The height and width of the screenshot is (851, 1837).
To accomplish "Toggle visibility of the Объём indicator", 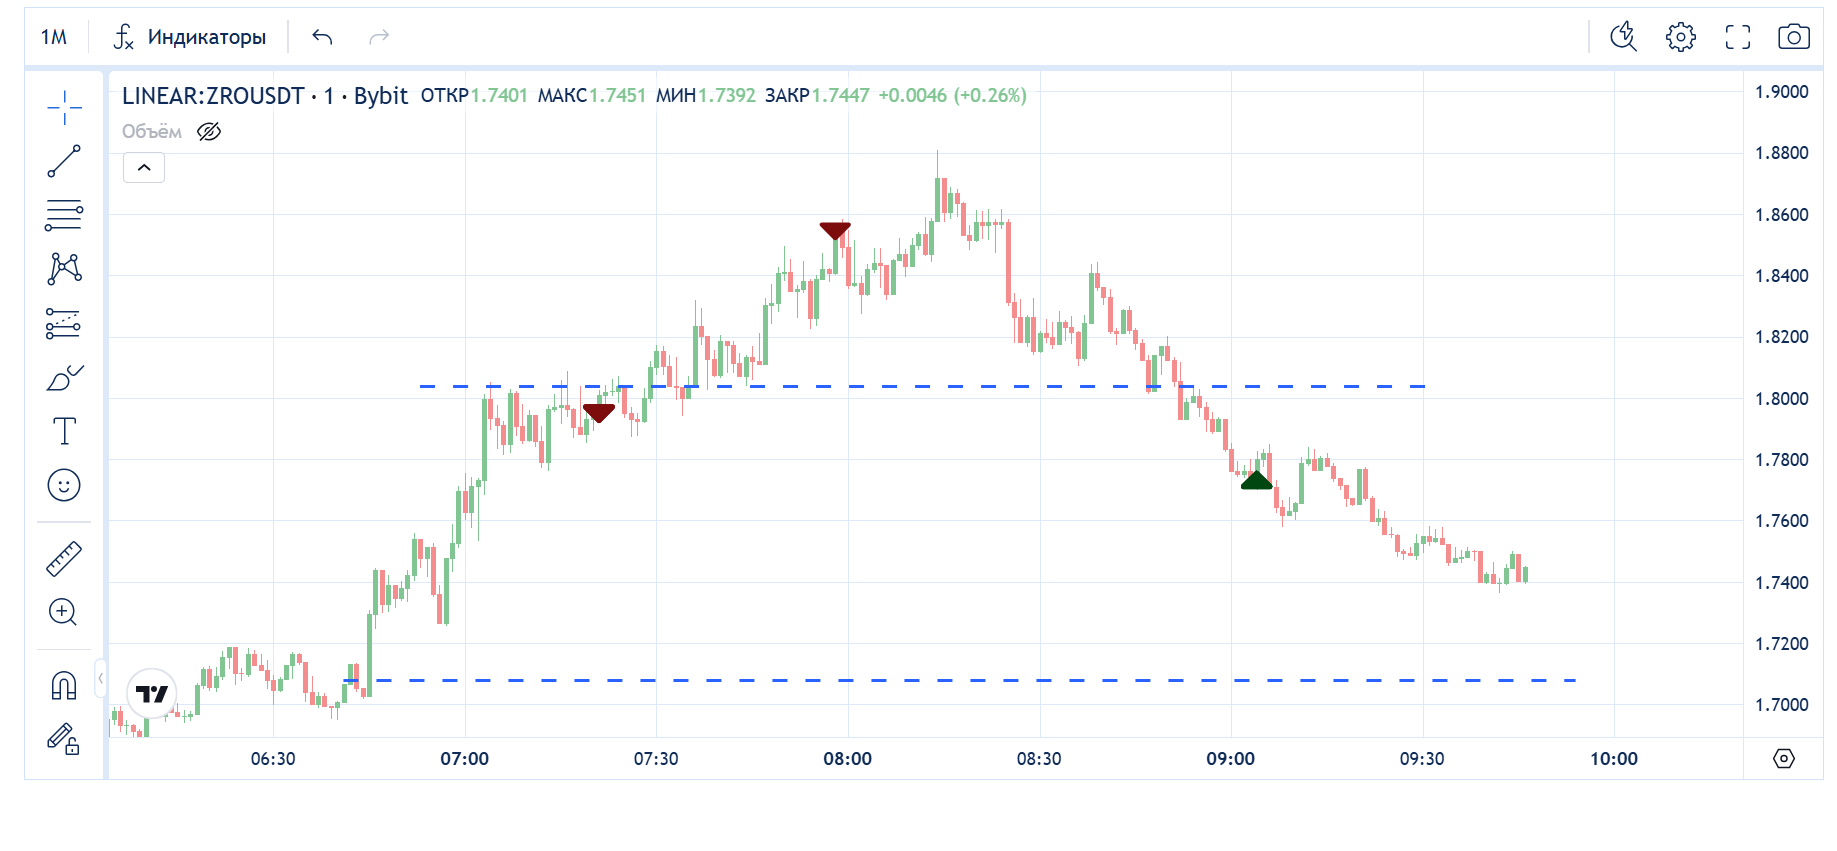I will pos(209,132).
